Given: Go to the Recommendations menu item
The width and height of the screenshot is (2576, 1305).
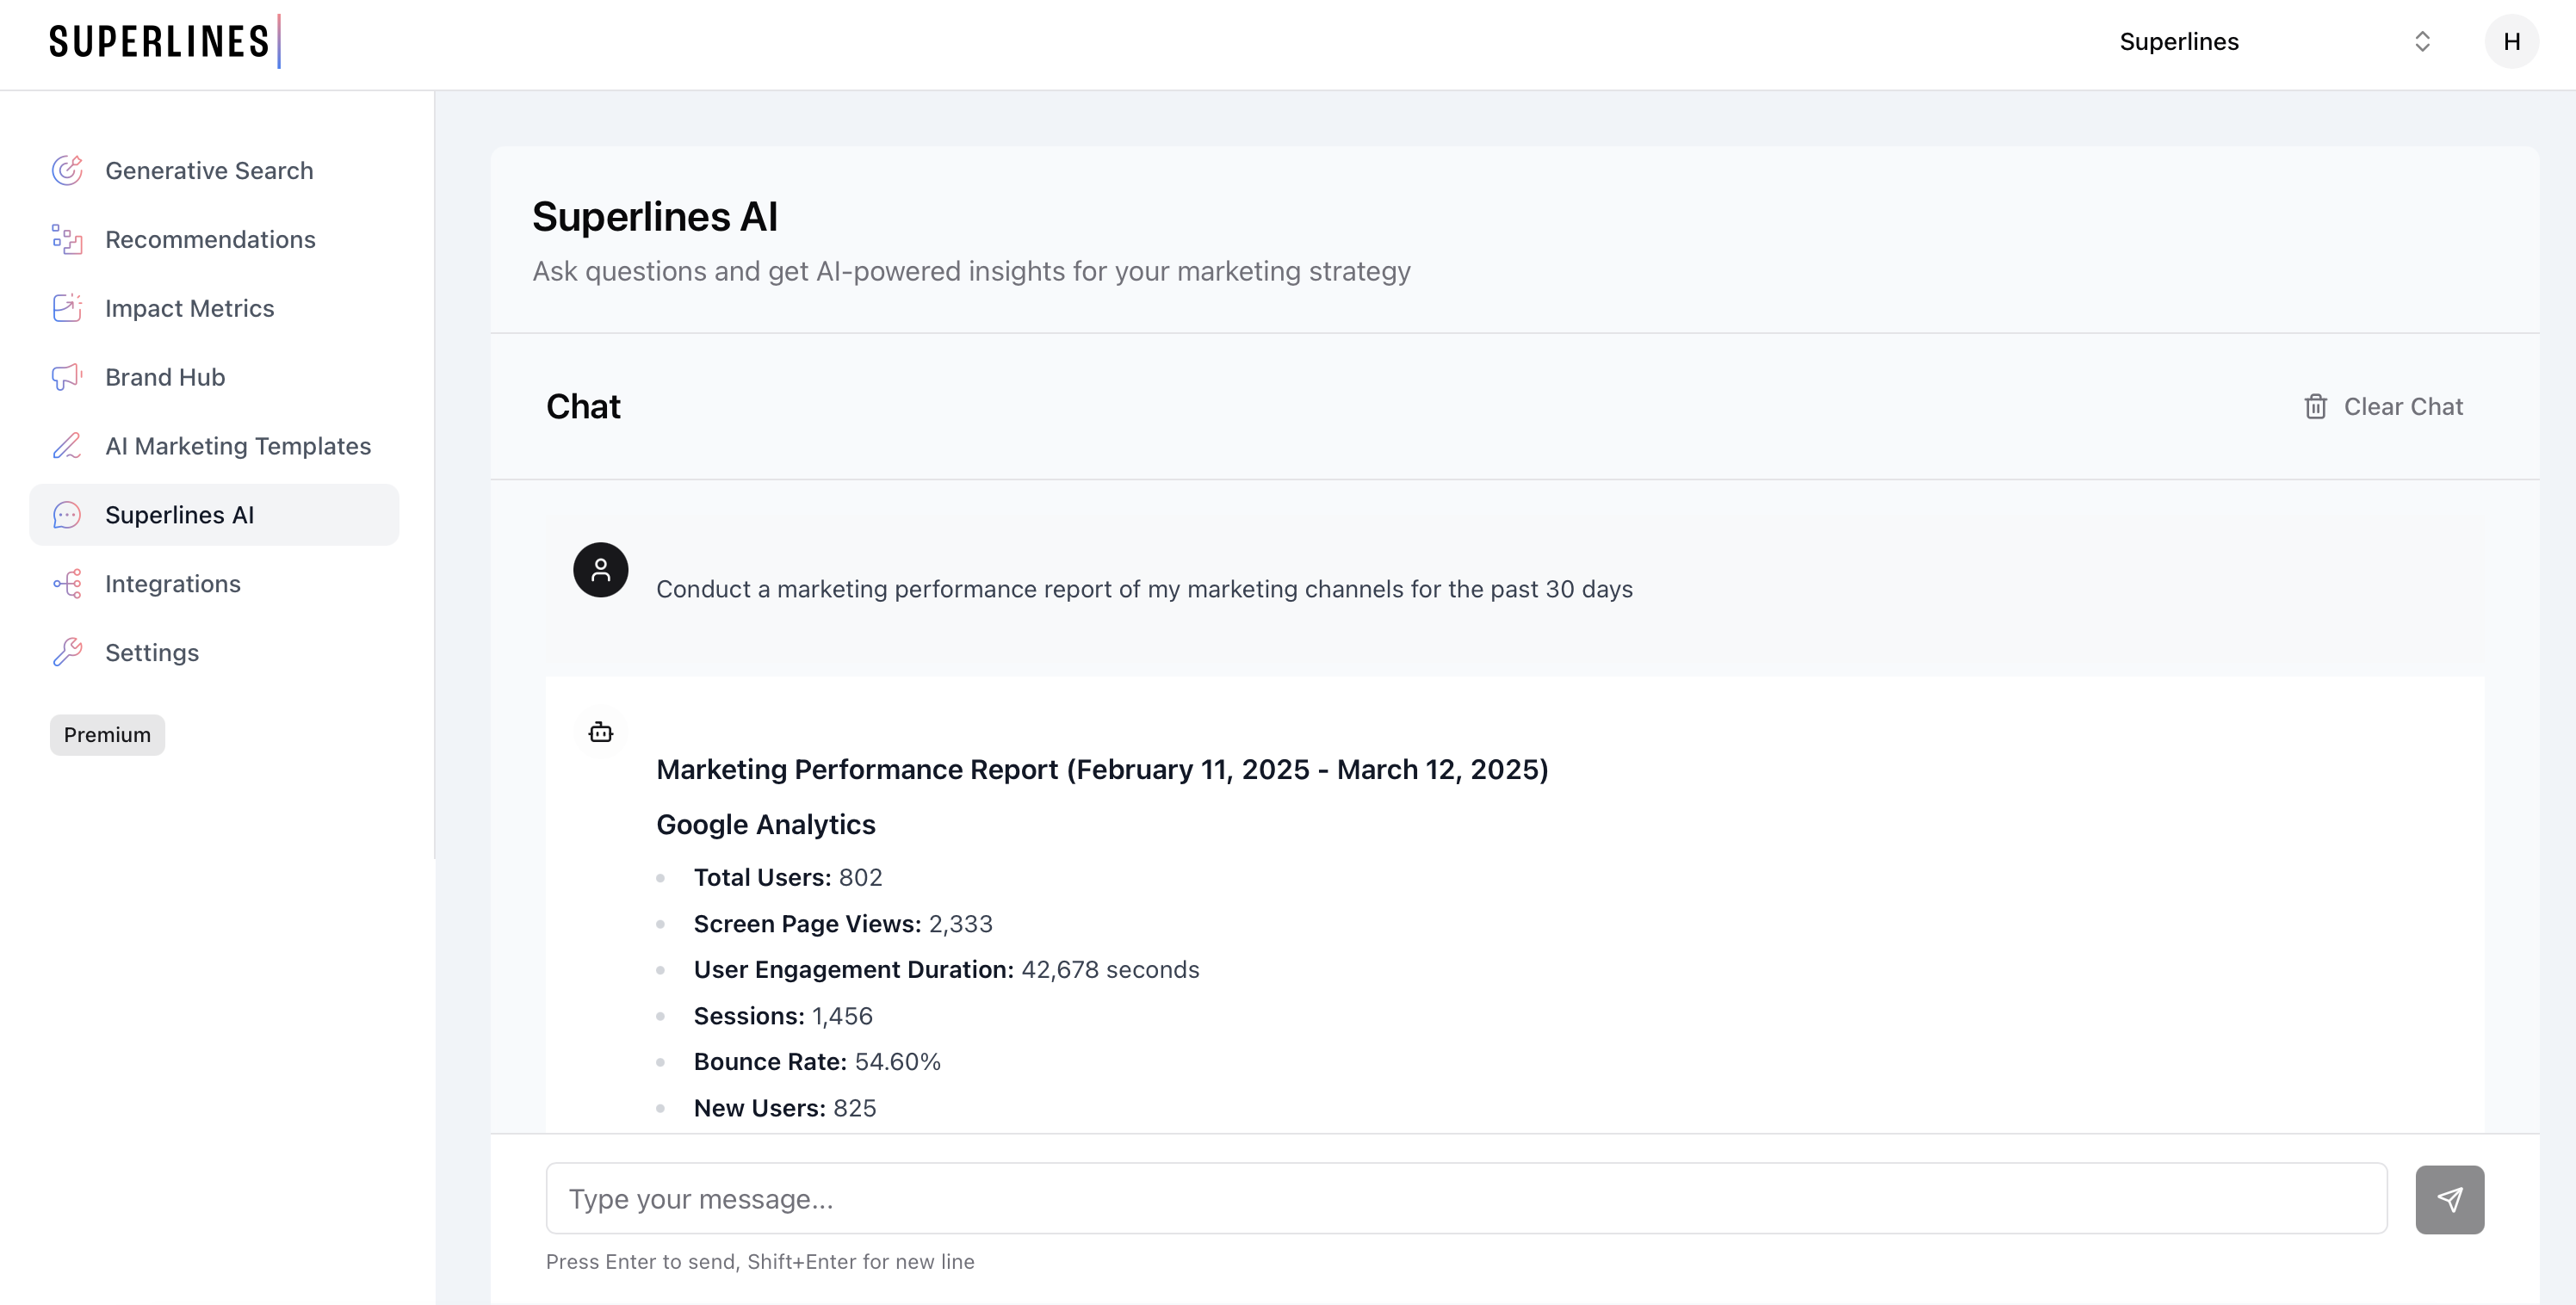Looking at the screenshot, I should 210,240.
